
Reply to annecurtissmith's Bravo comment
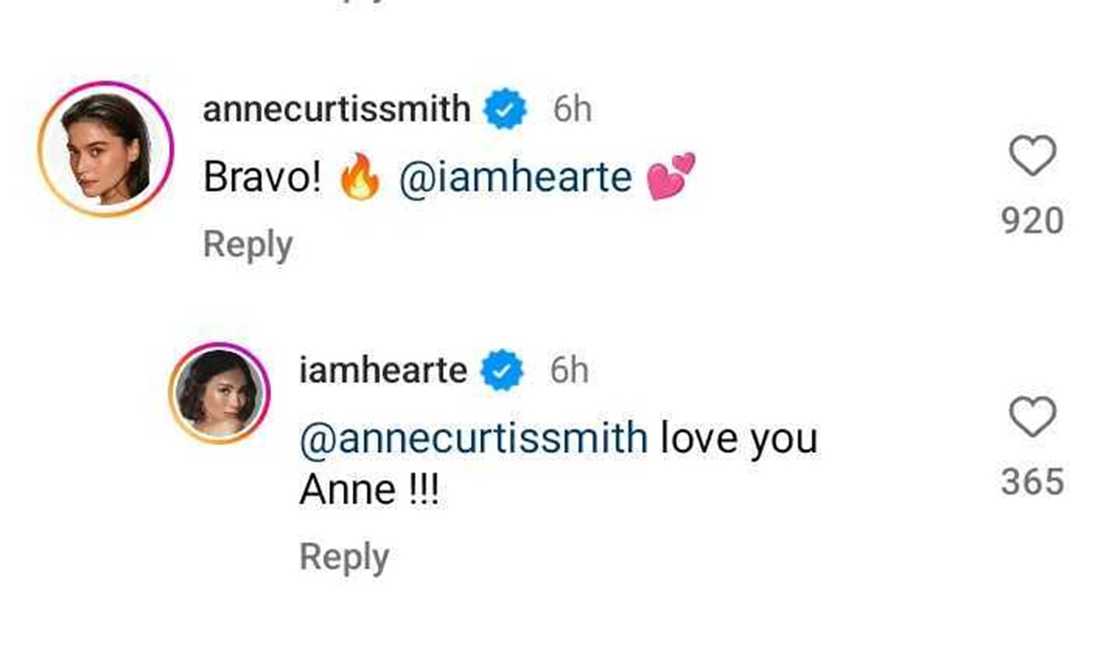point(247,244)
